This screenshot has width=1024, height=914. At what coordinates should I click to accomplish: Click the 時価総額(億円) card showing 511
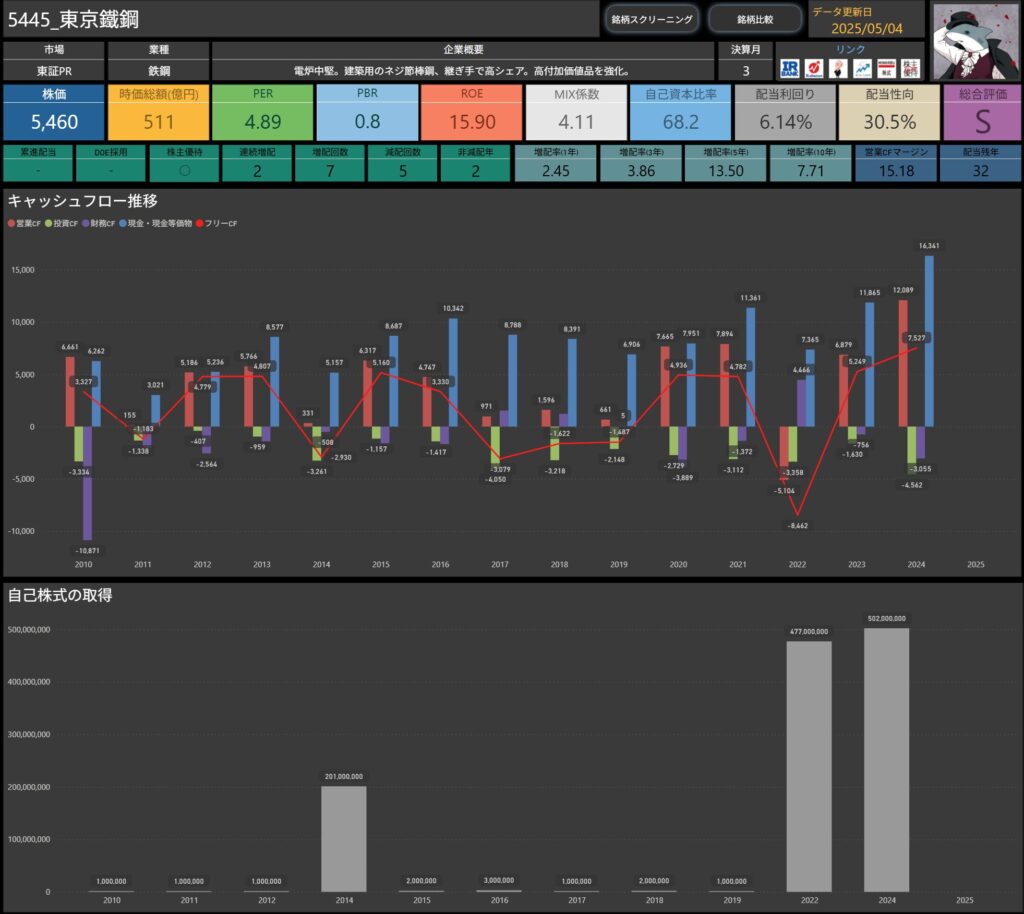tap(159, 112)
